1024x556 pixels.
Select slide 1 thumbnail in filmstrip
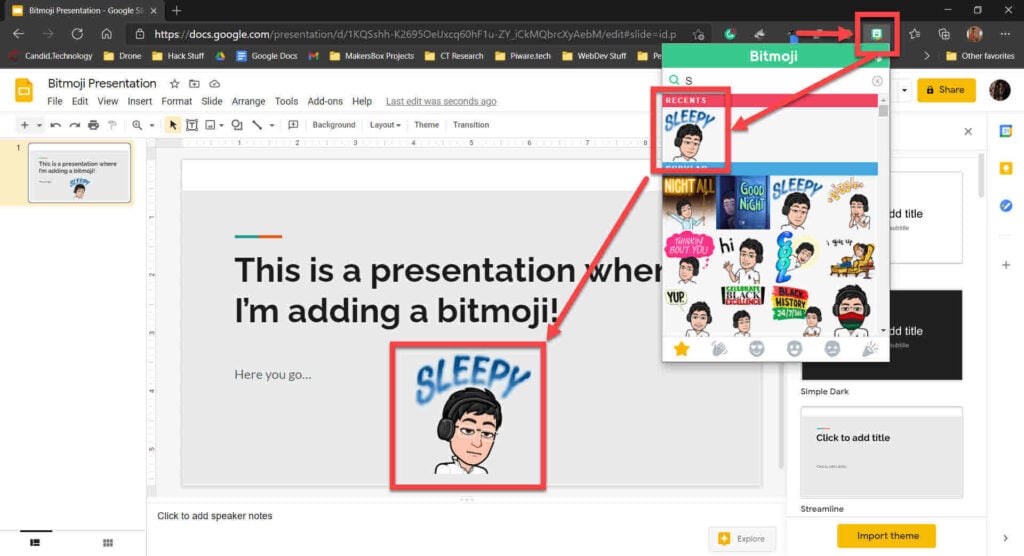79,172
